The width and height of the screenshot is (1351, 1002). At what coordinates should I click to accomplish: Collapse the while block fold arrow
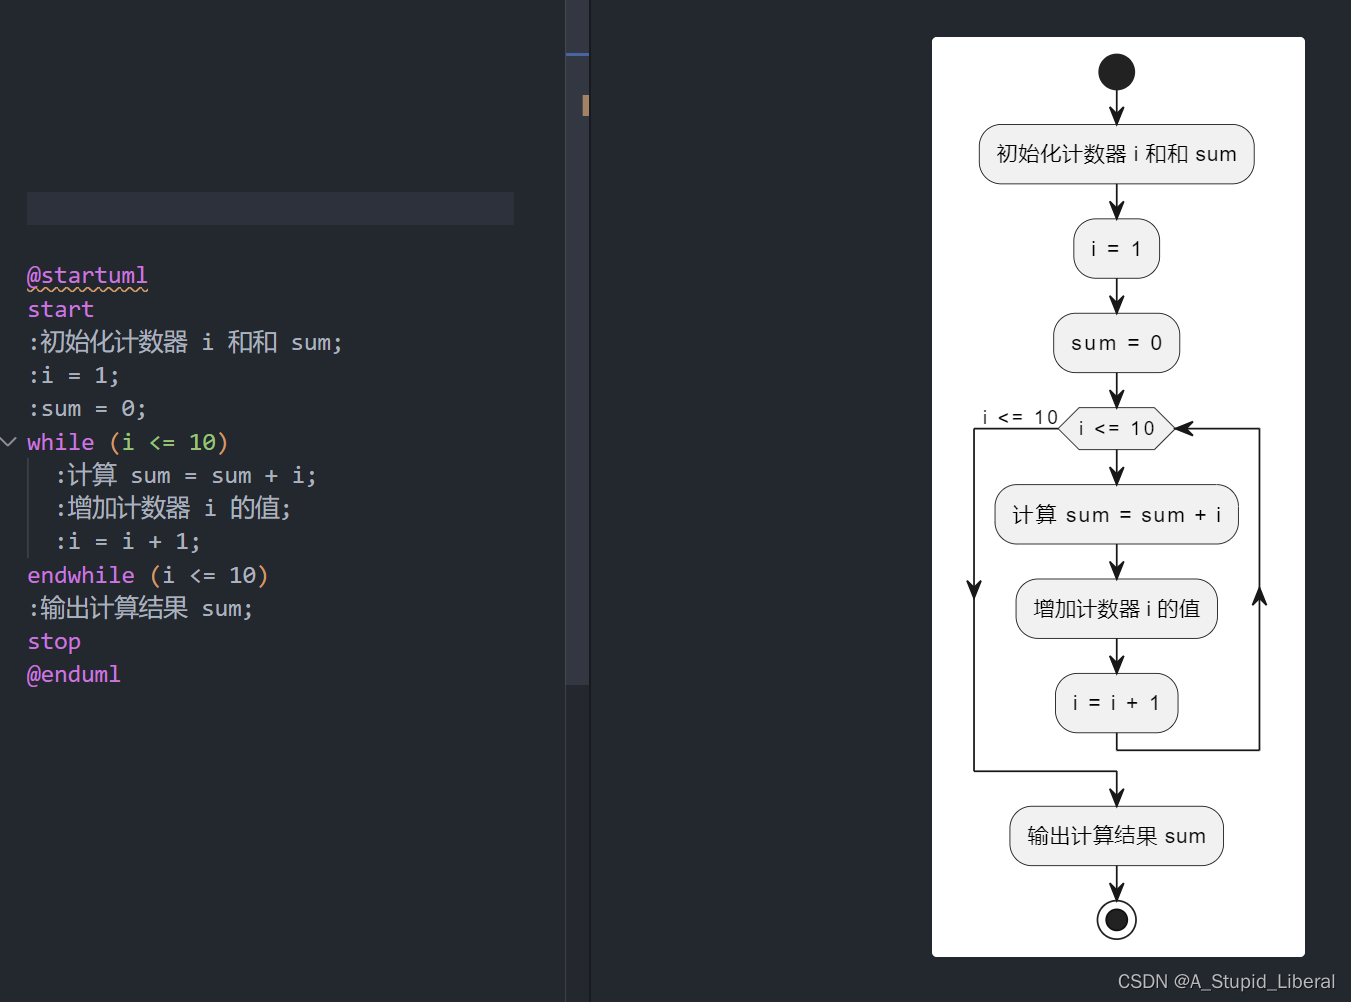pyautogui.click(x=9, y=442)
